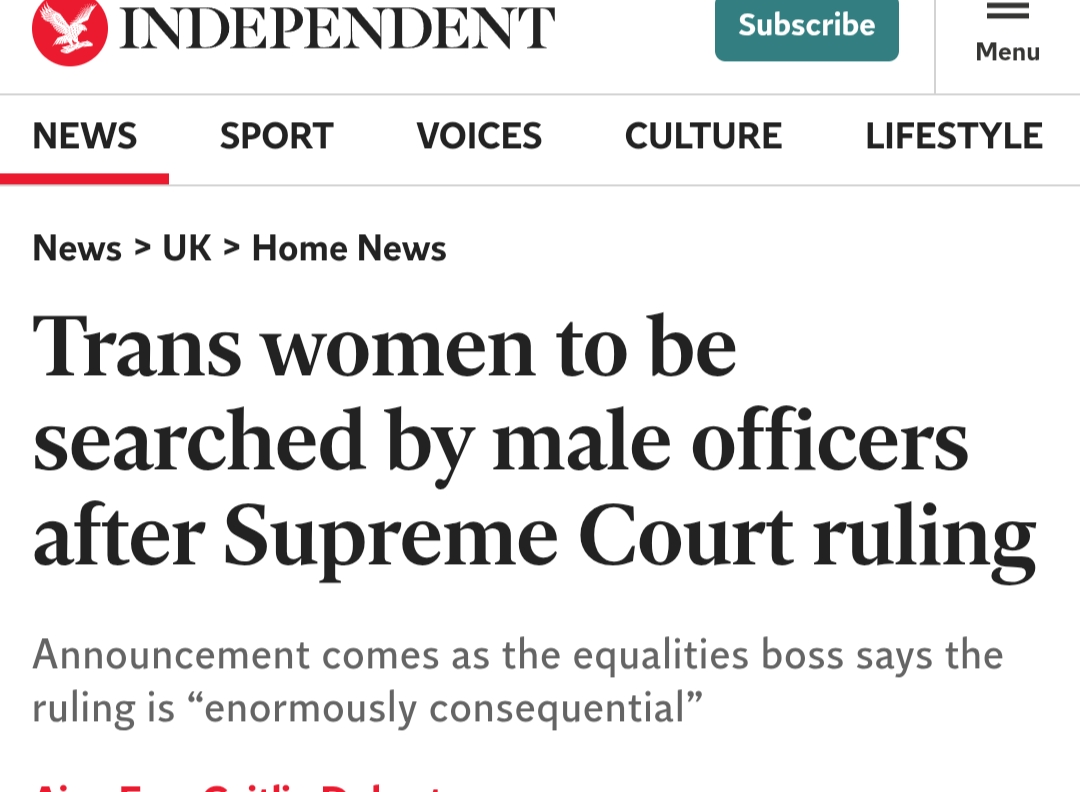Click the Independent eagle logo icon
The image size is (1080, 792).
[69, 30]
